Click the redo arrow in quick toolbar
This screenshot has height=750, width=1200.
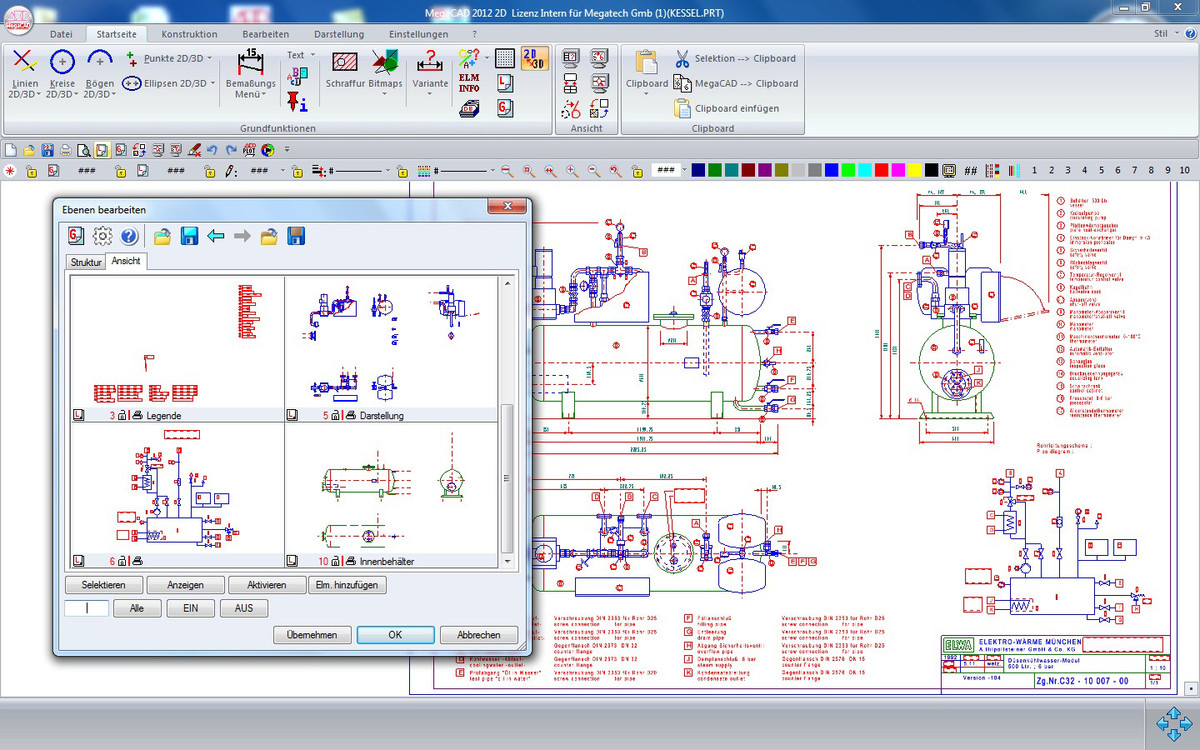231,150
